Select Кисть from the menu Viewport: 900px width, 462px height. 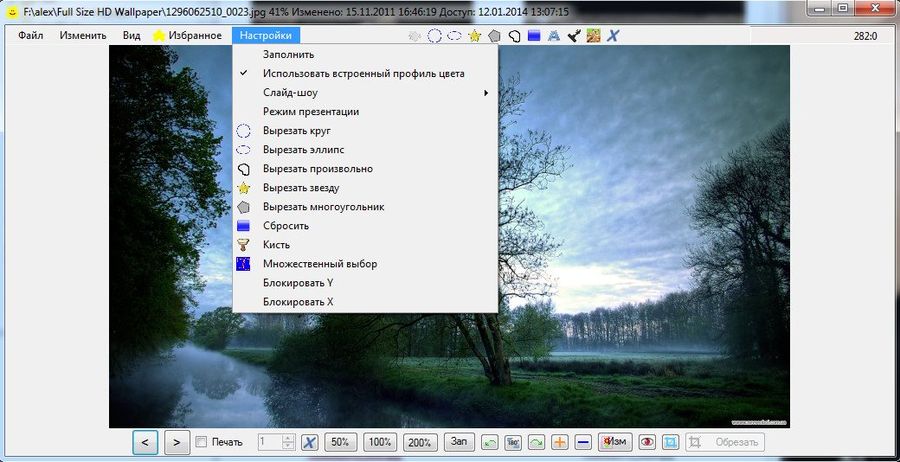[x=364, y=244]
